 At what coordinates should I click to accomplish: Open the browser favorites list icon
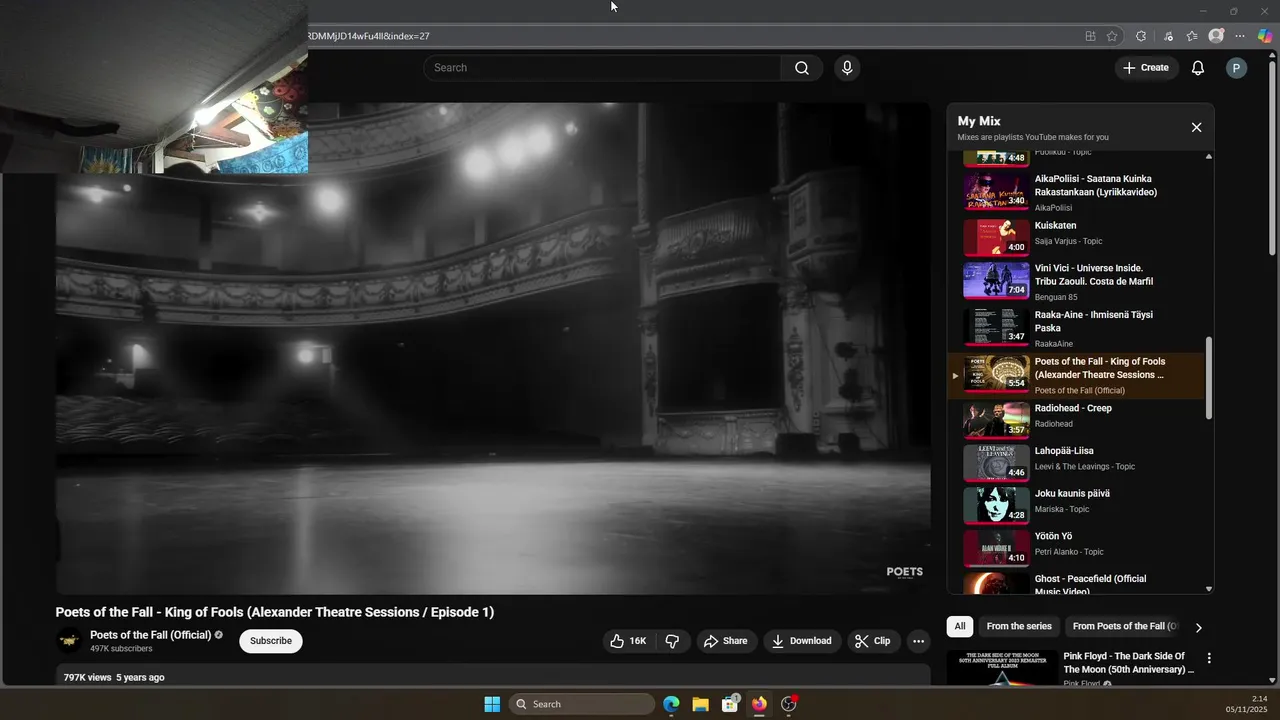tap(1192, 36)
